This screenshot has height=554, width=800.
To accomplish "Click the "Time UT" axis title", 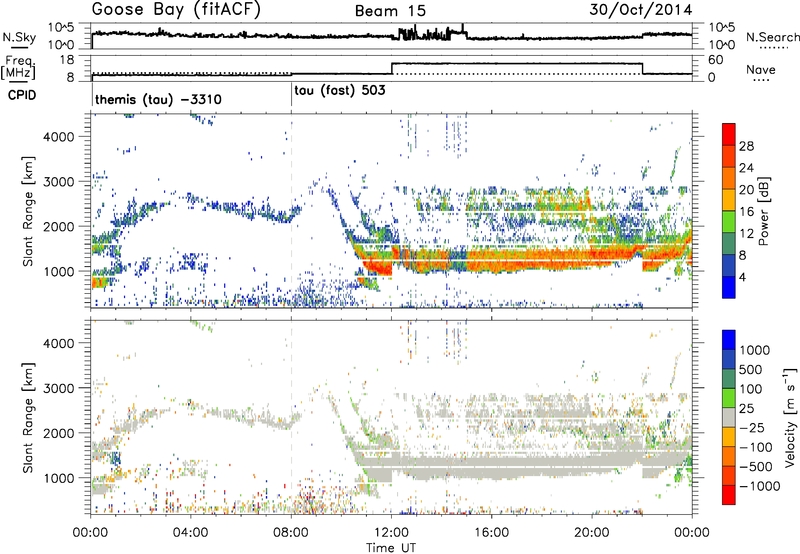I will (391, 548).
